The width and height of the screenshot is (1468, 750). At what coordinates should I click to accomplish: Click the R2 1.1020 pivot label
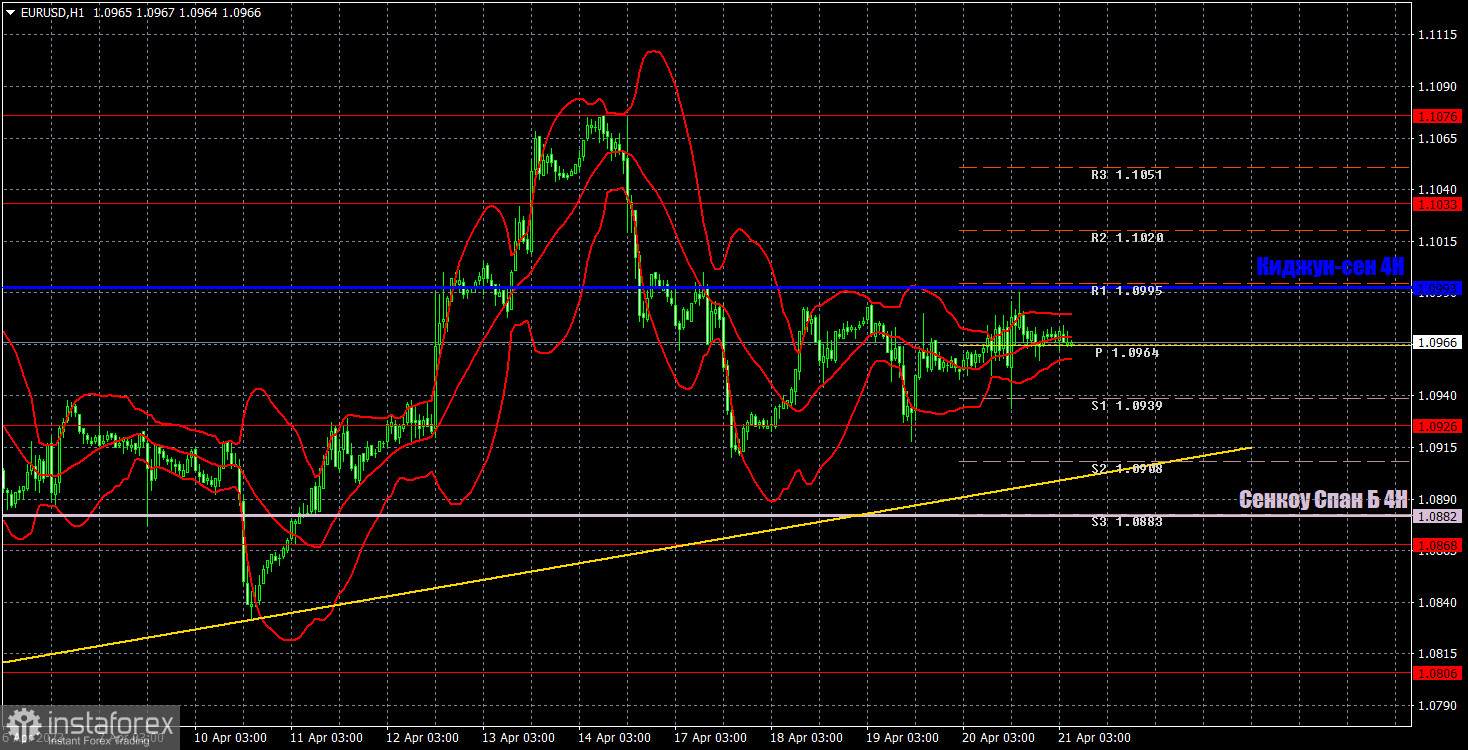1126,238
